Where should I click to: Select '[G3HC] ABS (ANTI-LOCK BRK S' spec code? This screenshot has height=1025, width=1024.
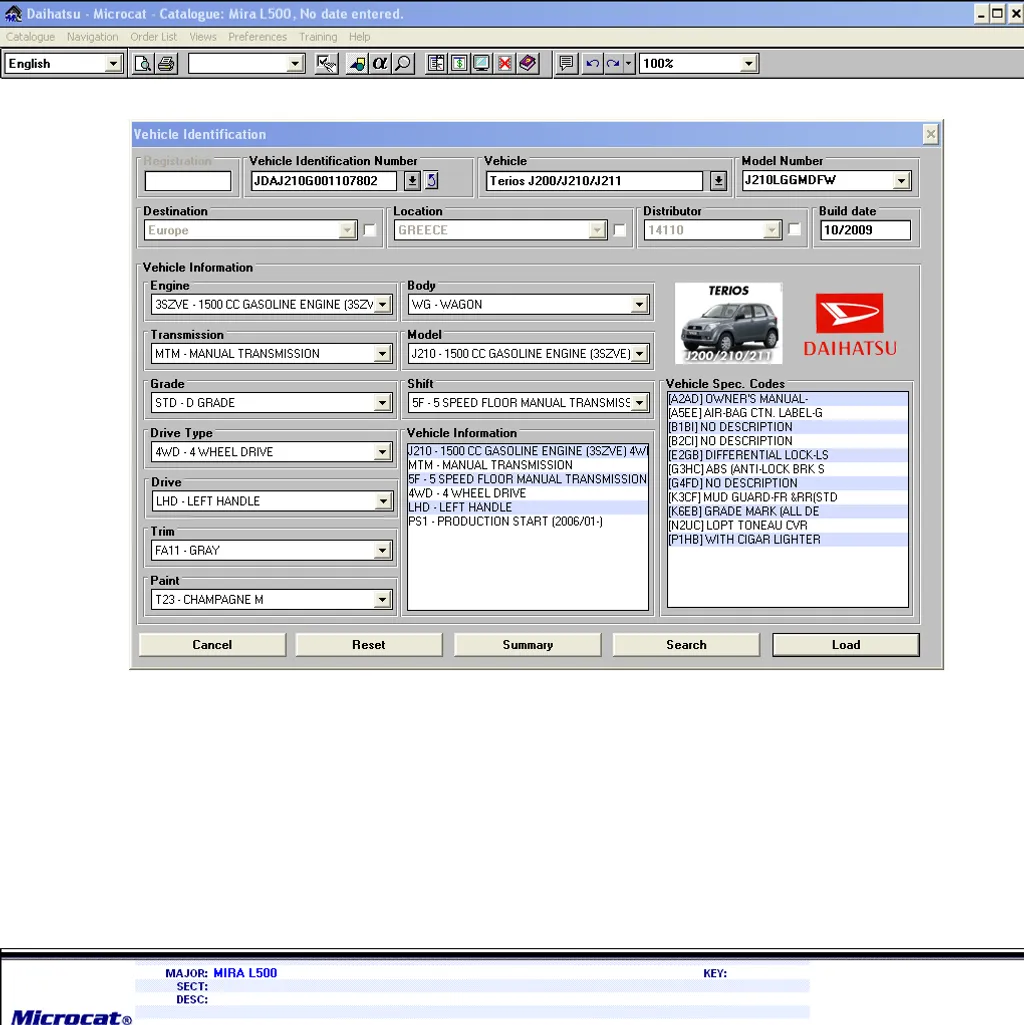787,469
